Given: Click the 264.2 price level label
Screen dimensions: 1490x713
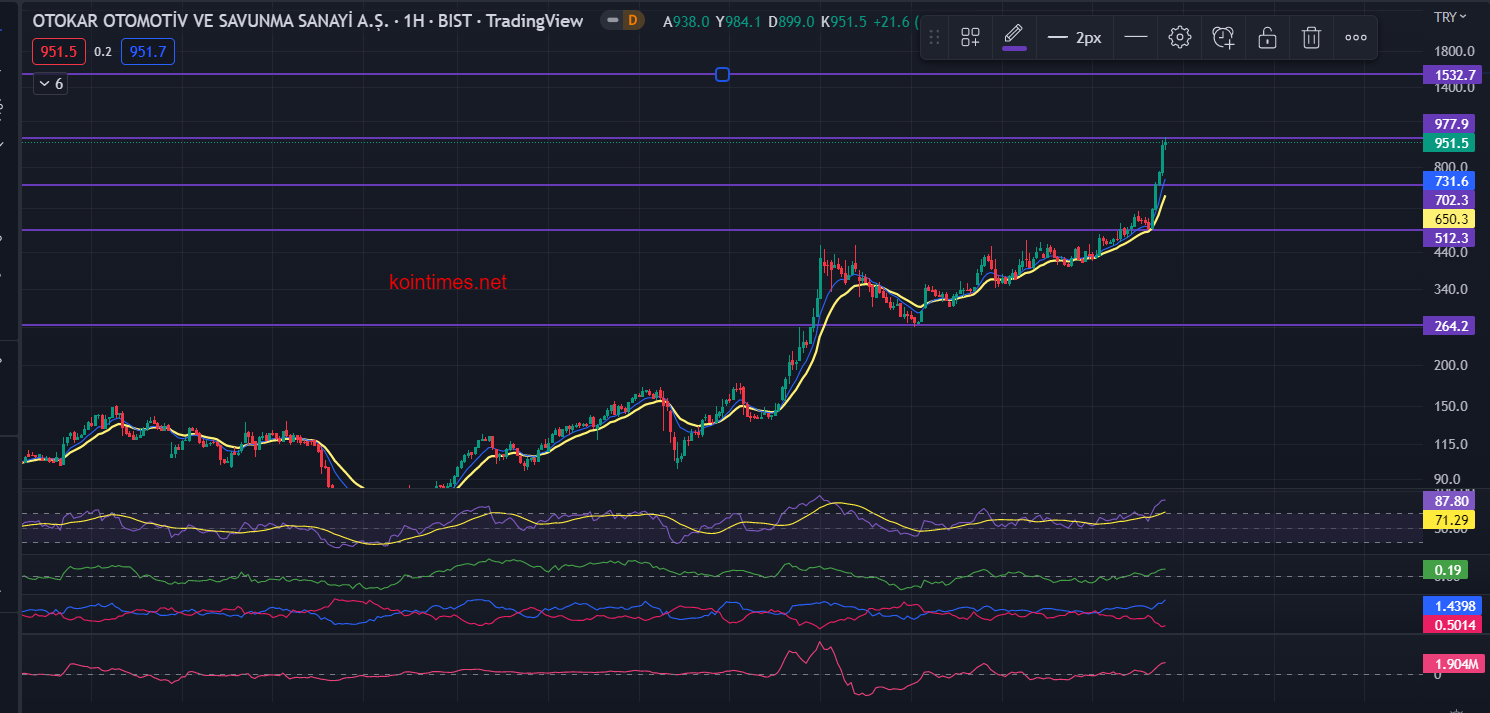Looking at the screenshot, I should (1448, 325).
